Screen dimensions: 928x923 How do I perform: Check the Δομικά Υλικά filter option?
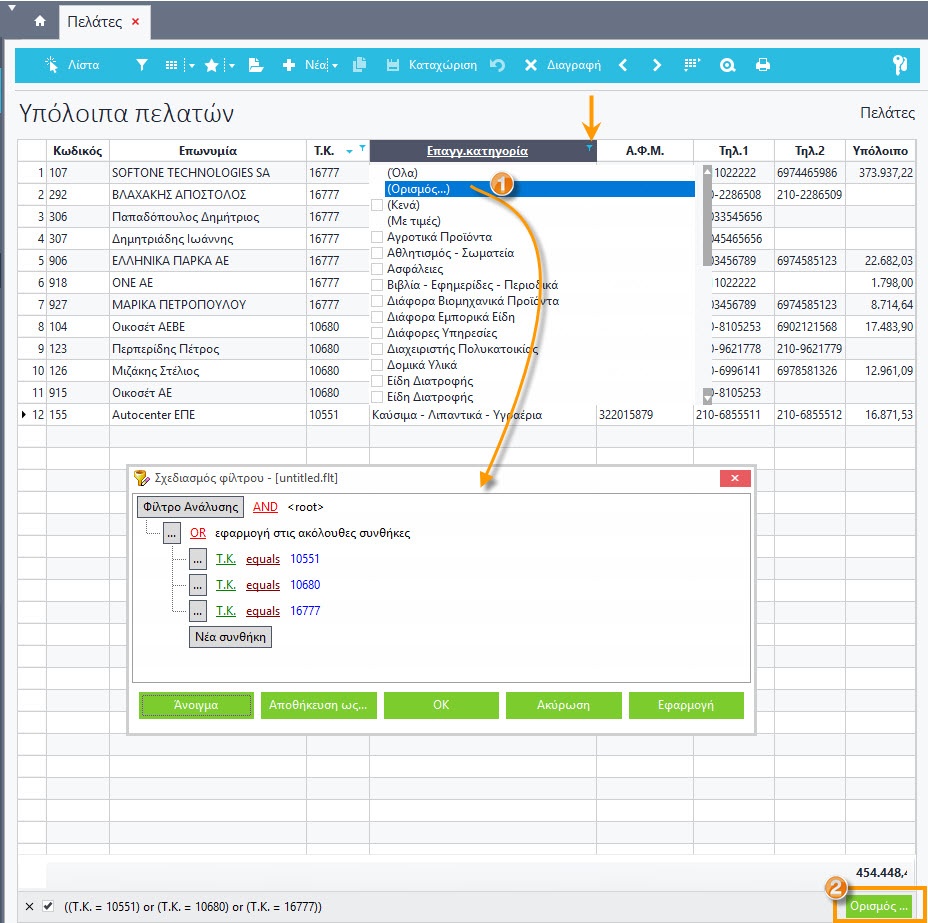(x=377, y=365)
